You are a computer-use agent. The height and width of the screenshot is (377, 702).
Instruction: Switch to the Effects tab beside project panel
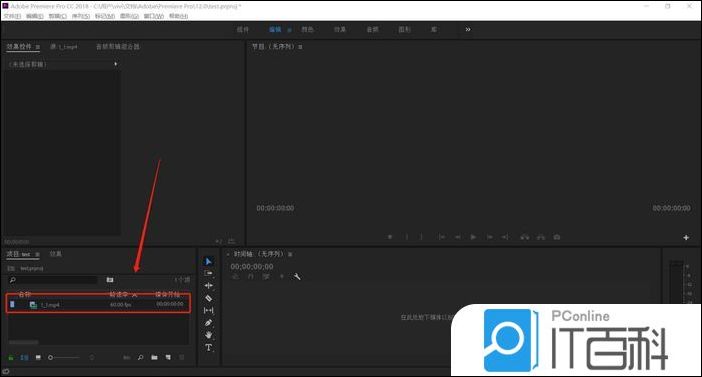(56, 254)
